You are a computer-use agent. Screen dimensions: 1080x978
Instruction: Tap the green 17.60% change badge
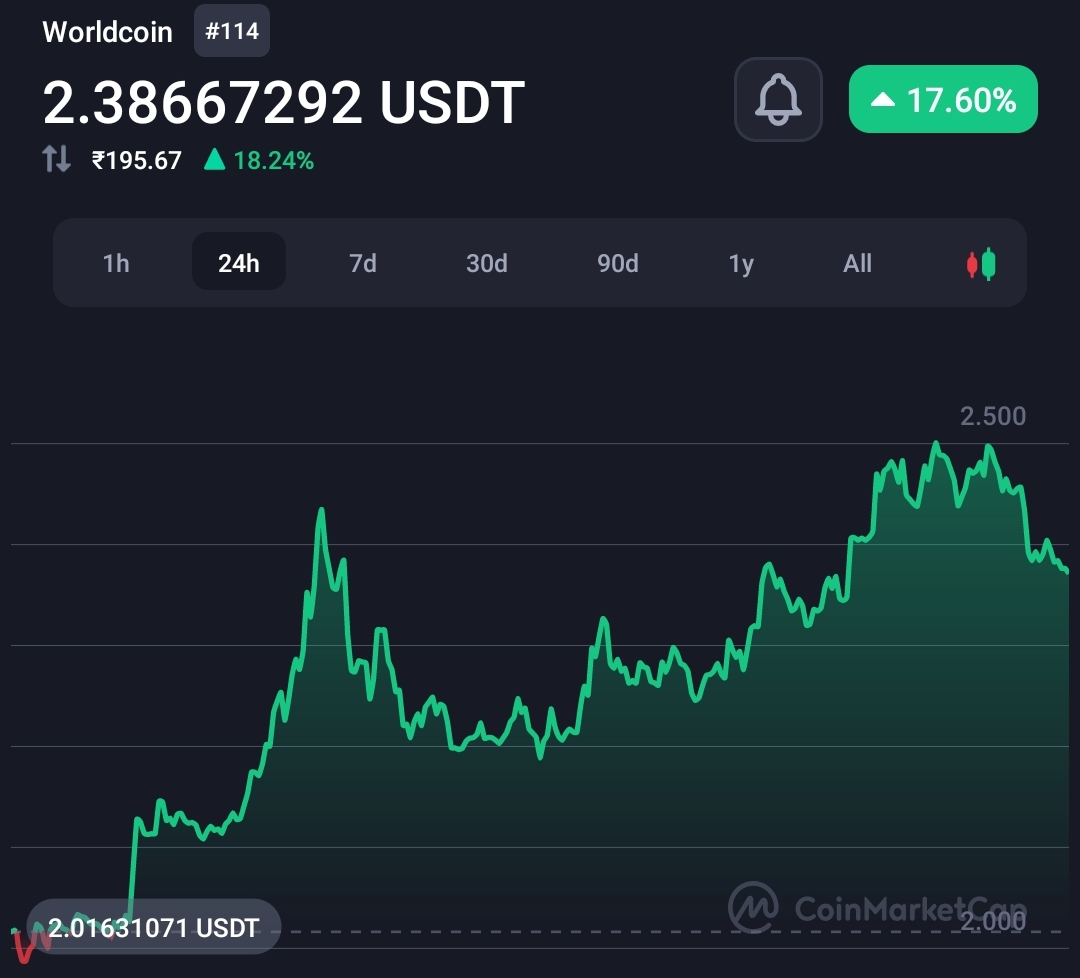[x=943, y=99]
